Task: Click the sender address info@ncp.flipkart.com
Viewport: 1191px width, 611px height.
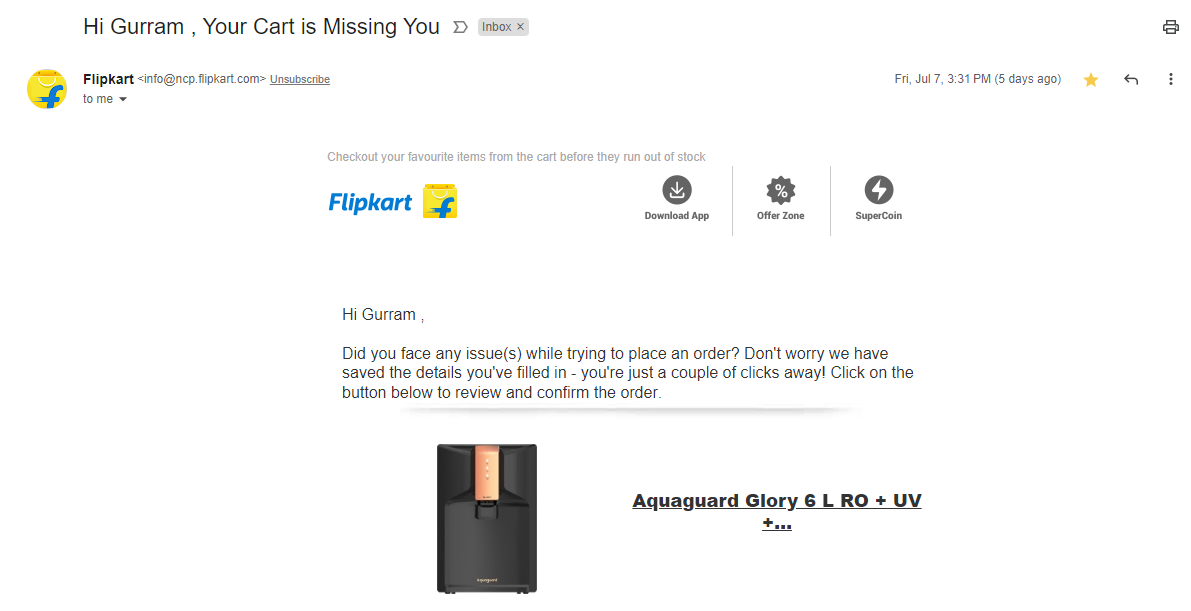Action: pos(202,79)
